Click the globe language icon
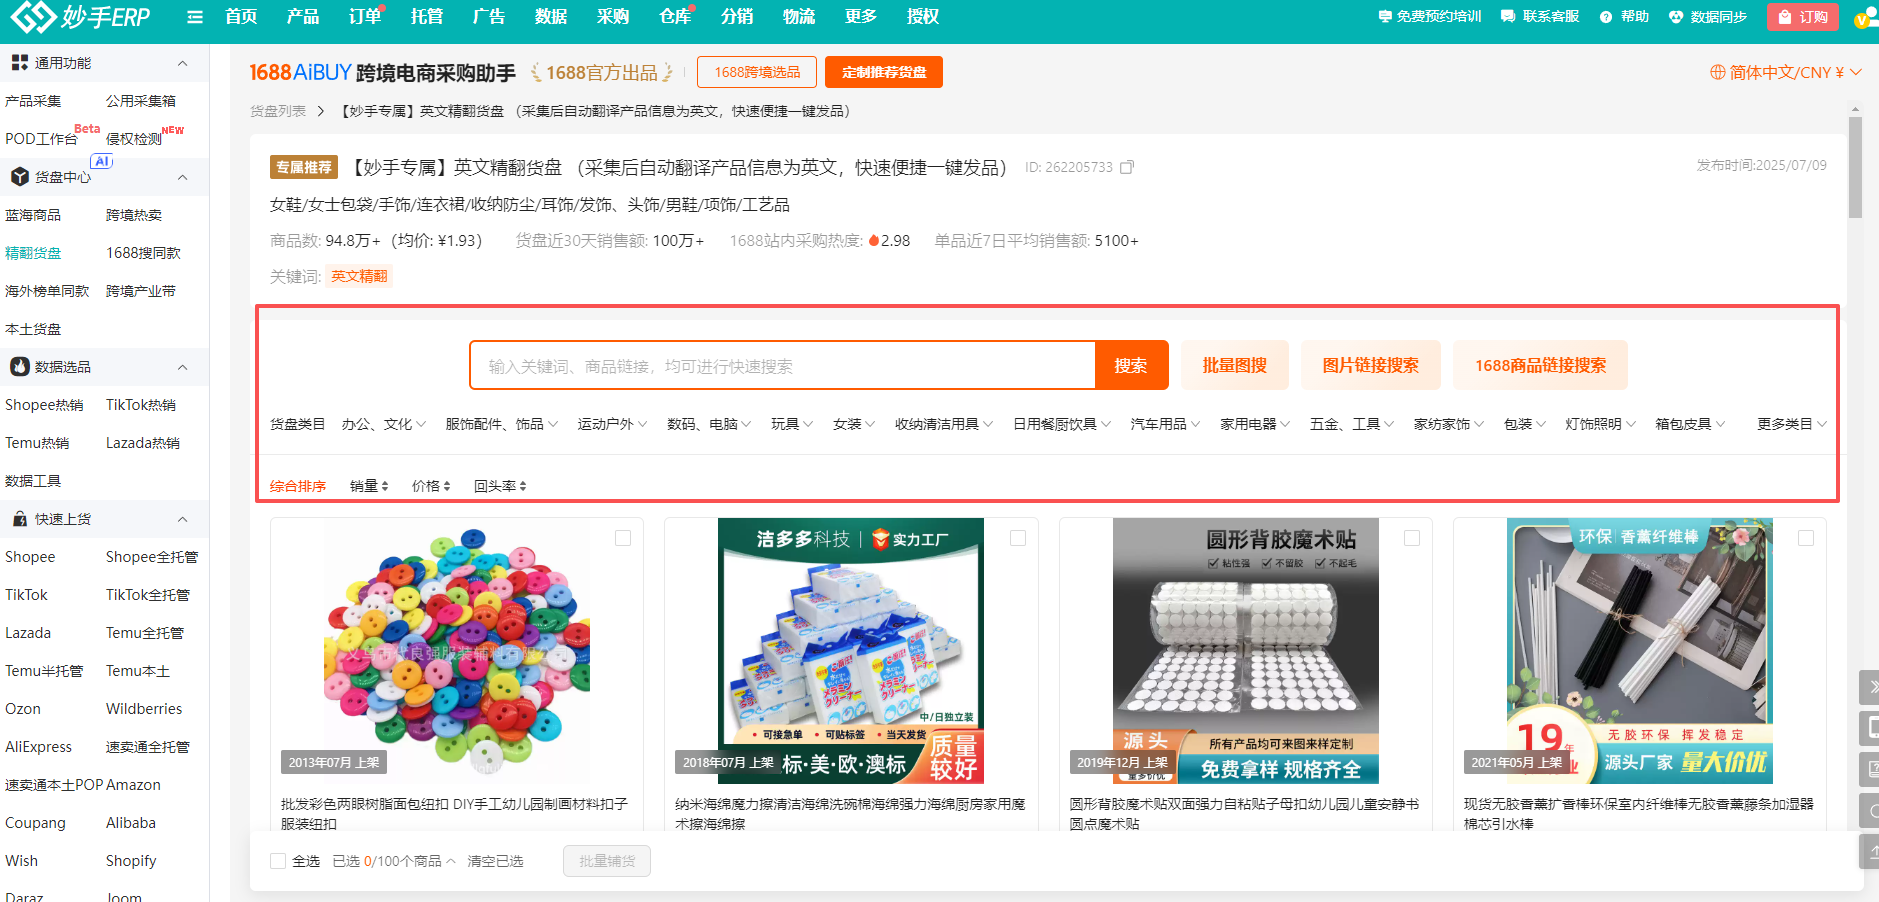1879x902 pixels. pos(1718,72)
